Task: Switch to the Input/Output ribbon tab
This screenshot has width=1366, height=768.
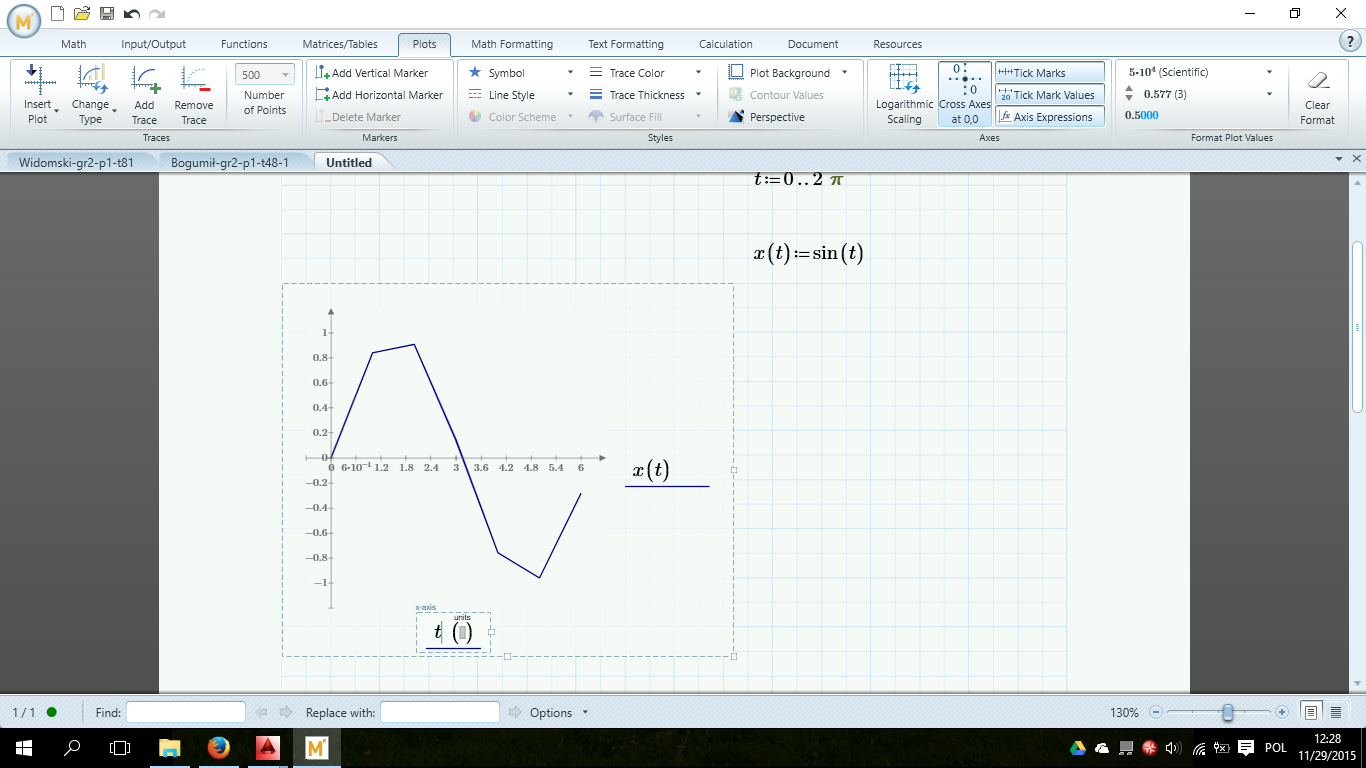Action: click(x=154, y=44)
